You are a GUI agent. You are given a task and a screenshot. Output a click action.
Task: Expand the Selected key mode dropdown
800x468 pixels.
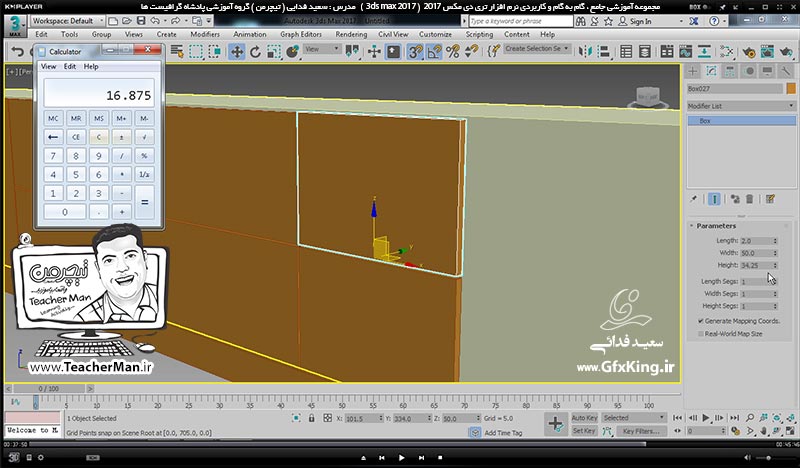[634, 418]
